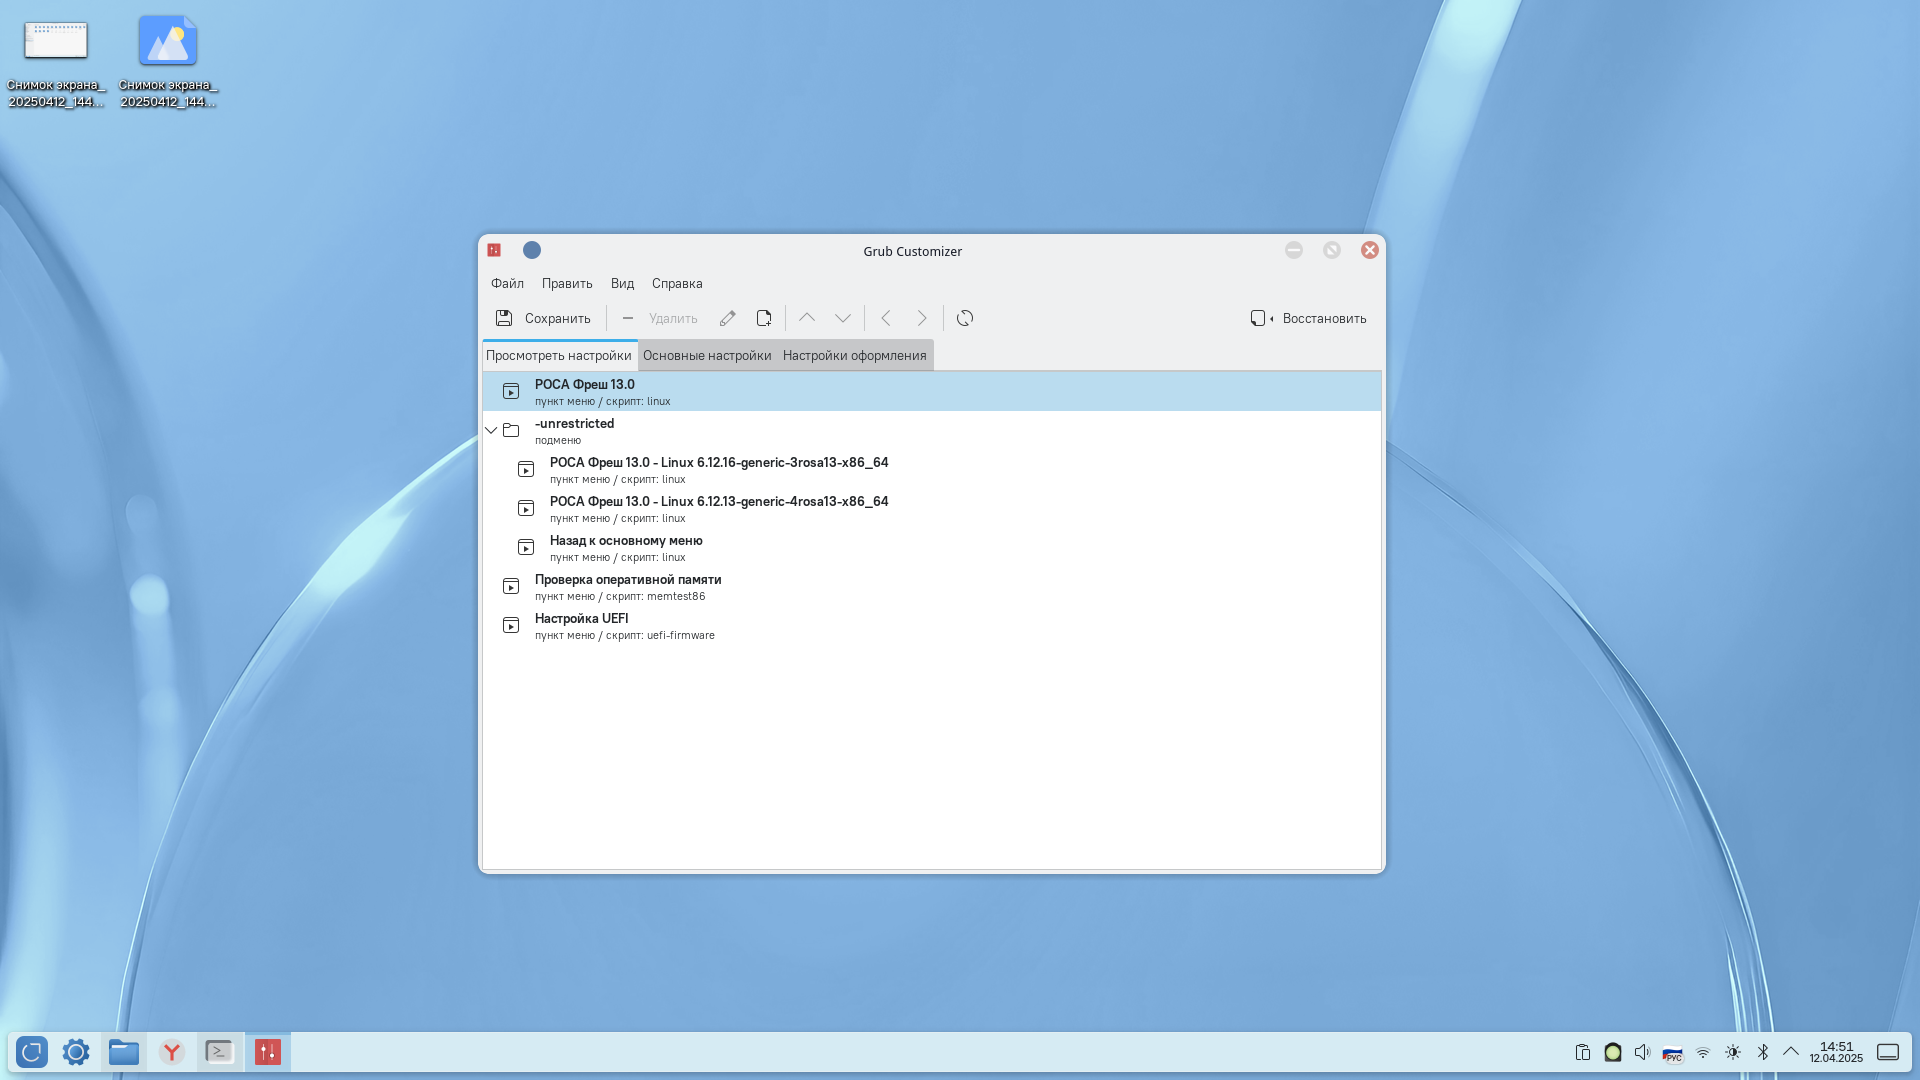Click the Восстановить restore button

1308,318
